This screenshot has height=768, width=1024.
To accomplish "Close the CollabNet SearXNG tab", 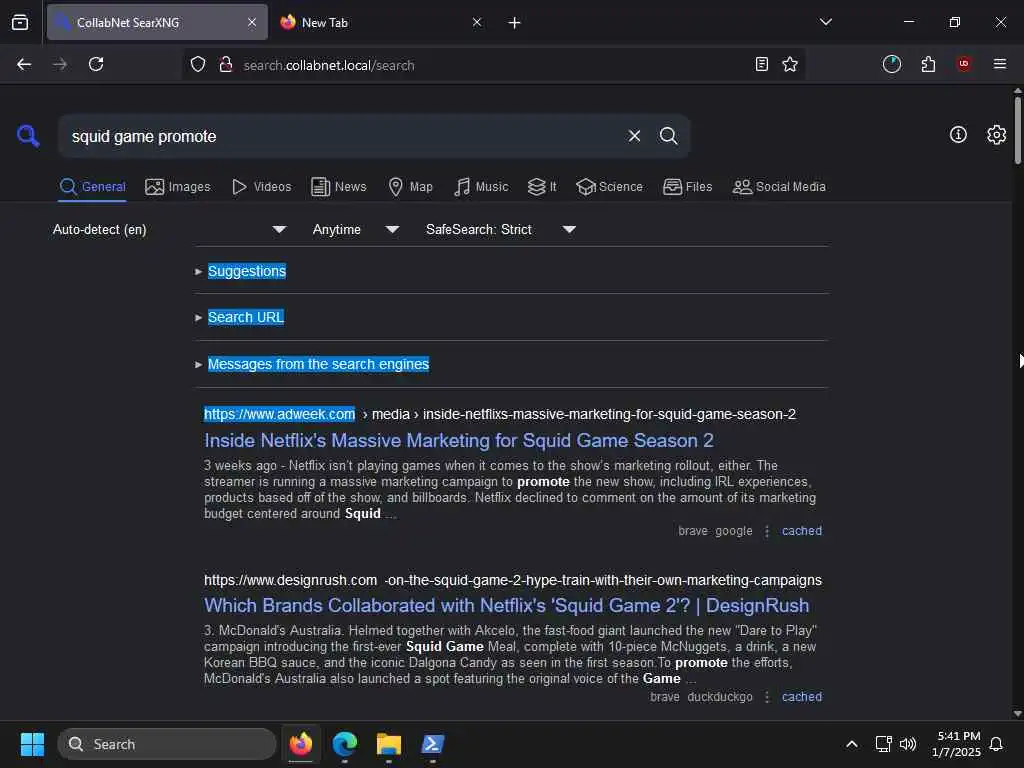I will click(x=252, y=22).
